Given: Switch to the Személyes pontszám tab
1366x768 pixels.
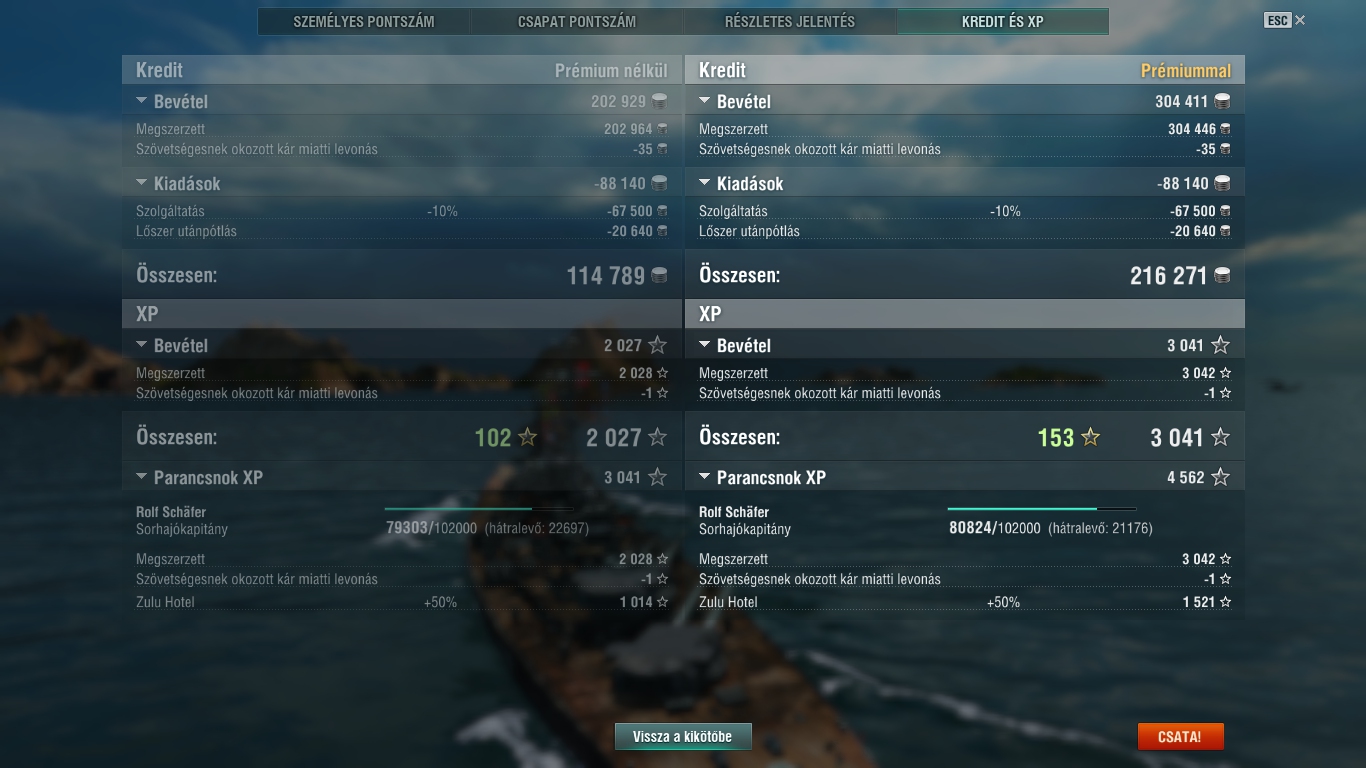Looking at the screenshot, I should 364,21.
